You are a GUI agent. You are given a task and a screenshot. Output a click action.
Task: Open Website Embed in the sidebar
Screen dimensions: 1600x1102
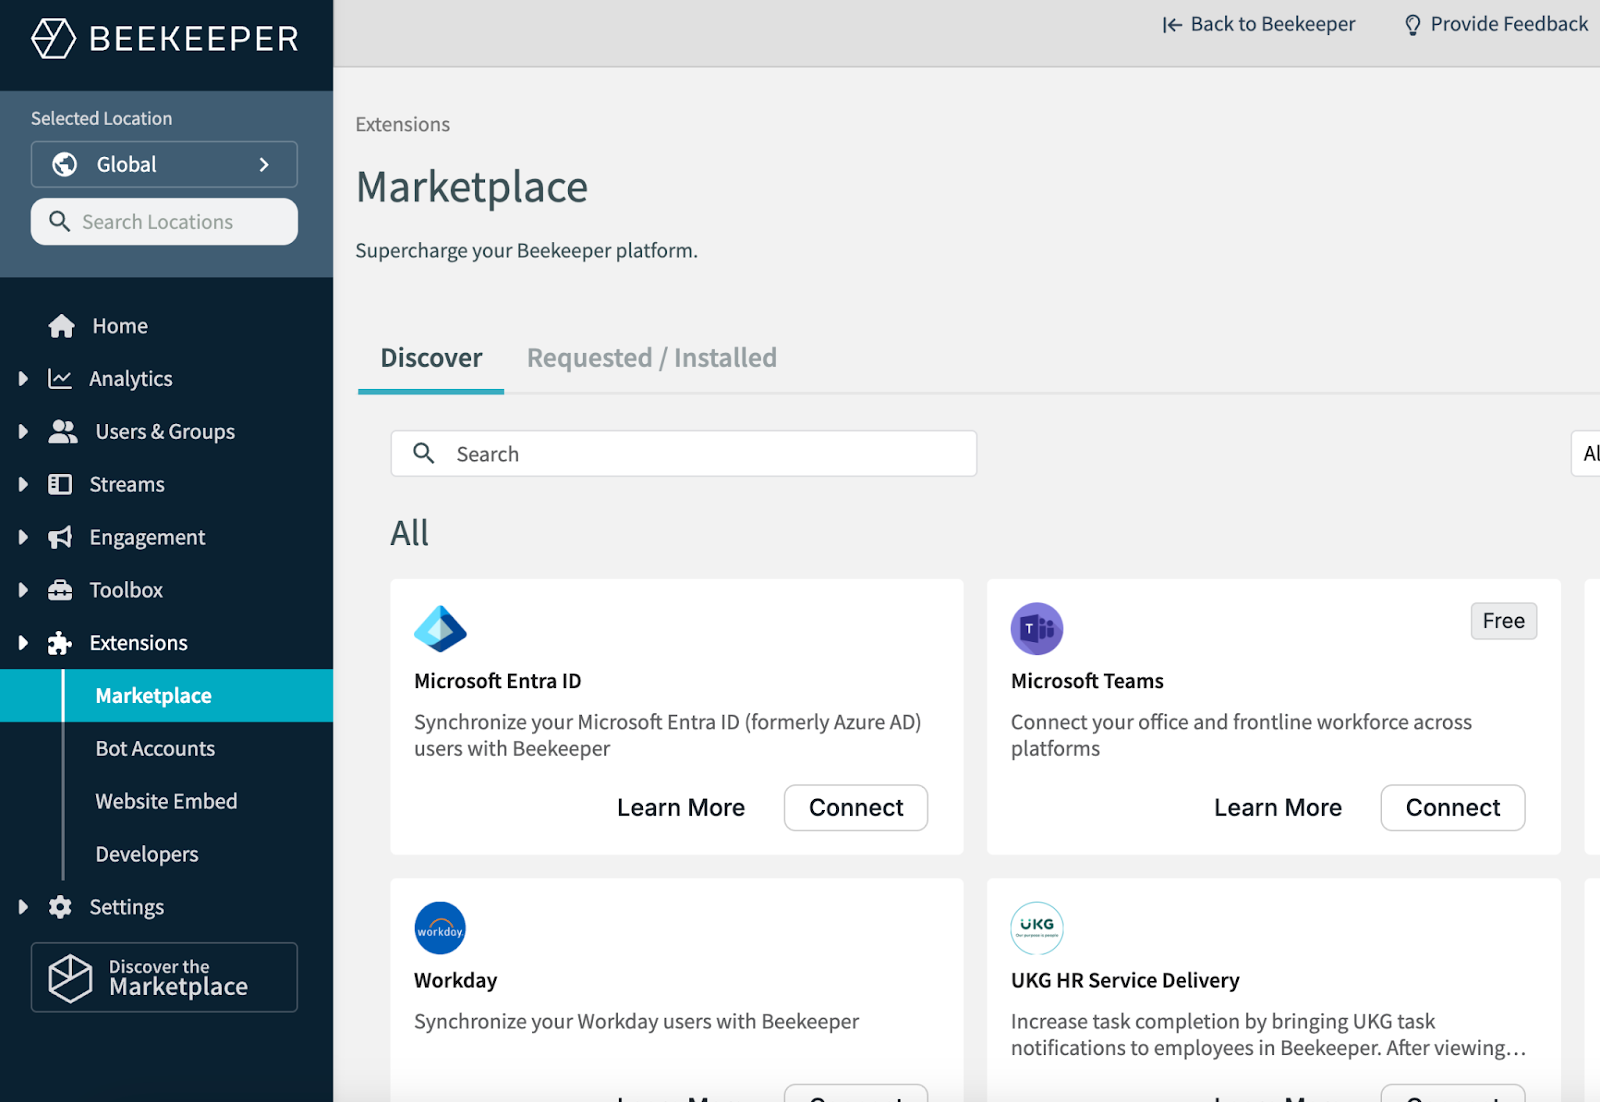point(166,802)
